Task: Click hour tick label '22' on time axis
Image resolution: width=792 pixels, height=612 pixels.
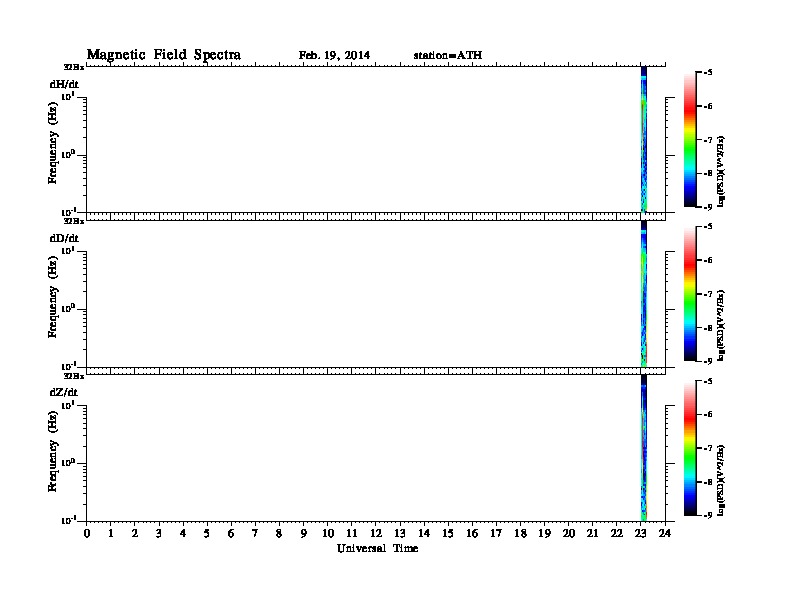Action: coord(617,533)
